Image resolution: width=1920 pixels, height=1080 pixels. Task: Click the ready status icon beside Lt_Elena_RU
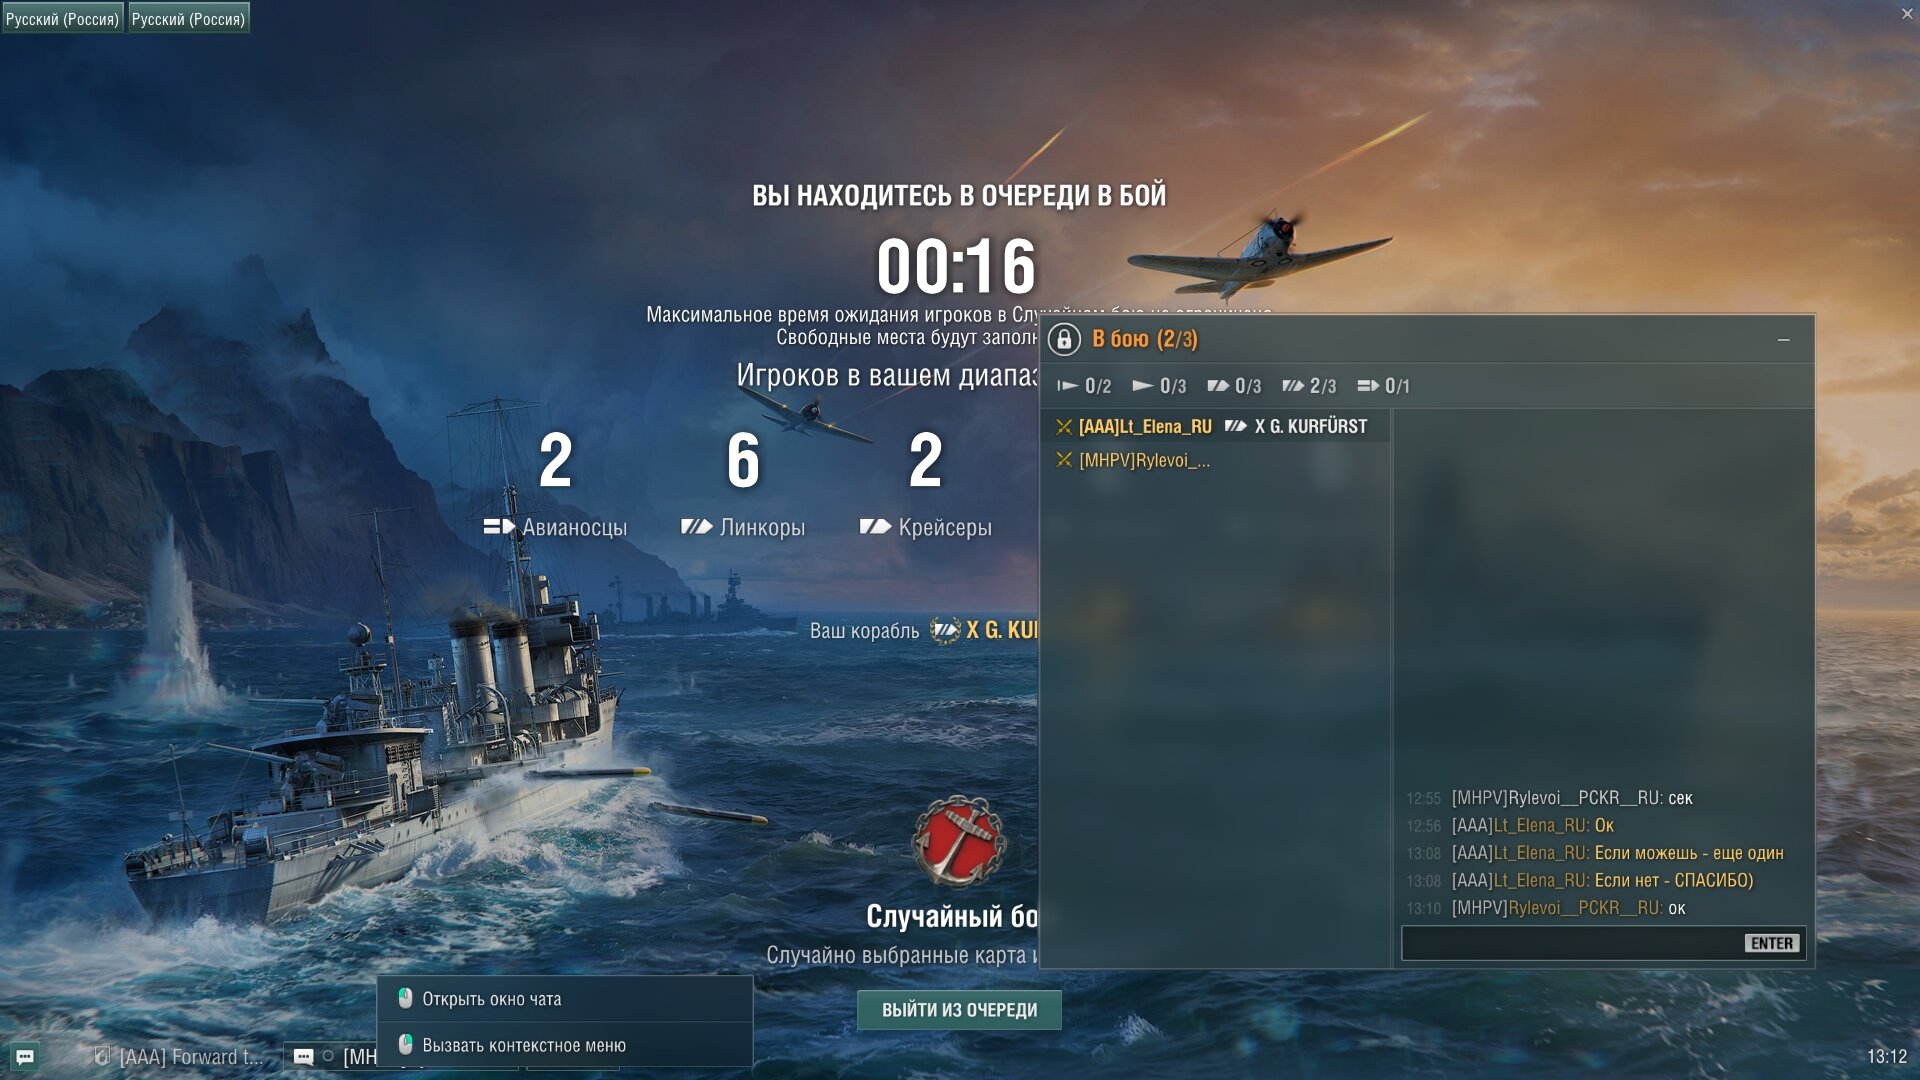[x=1064, y=427]
